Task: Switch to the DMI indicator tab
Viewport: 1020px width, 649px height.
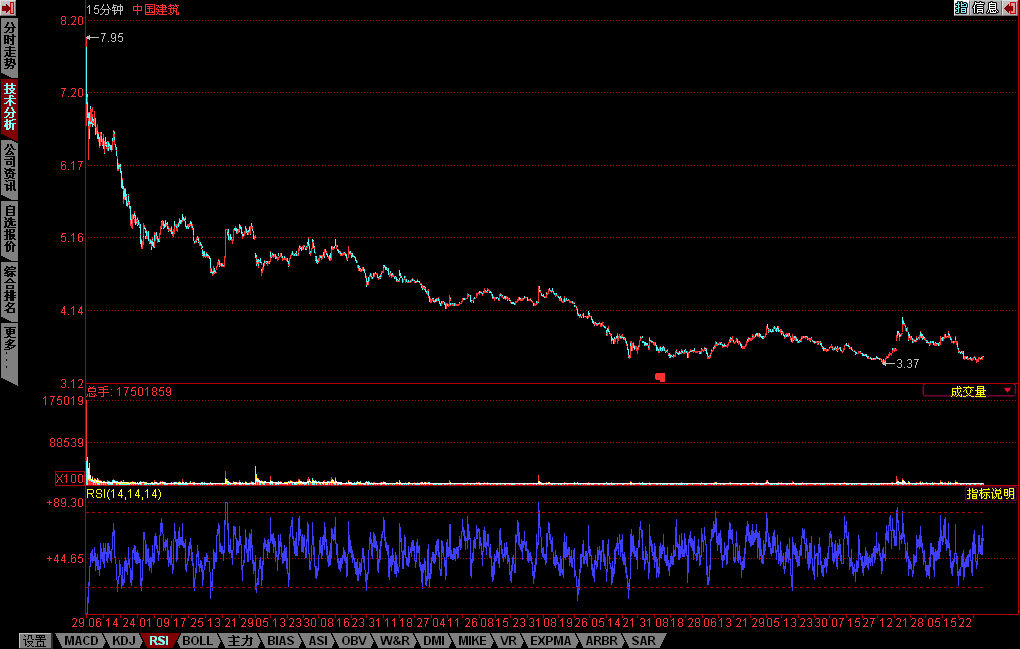Action: [x=434, y=641]
